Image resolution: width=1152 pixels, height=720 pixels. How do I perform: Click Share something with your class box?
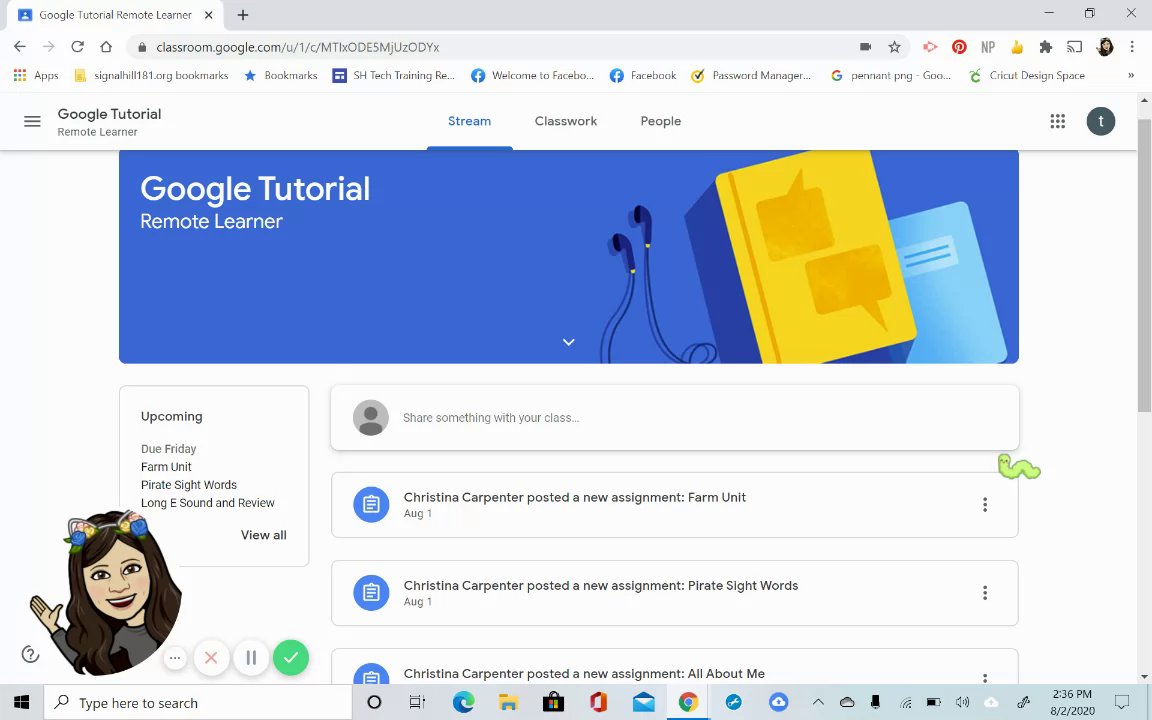[x=674, y=417]
